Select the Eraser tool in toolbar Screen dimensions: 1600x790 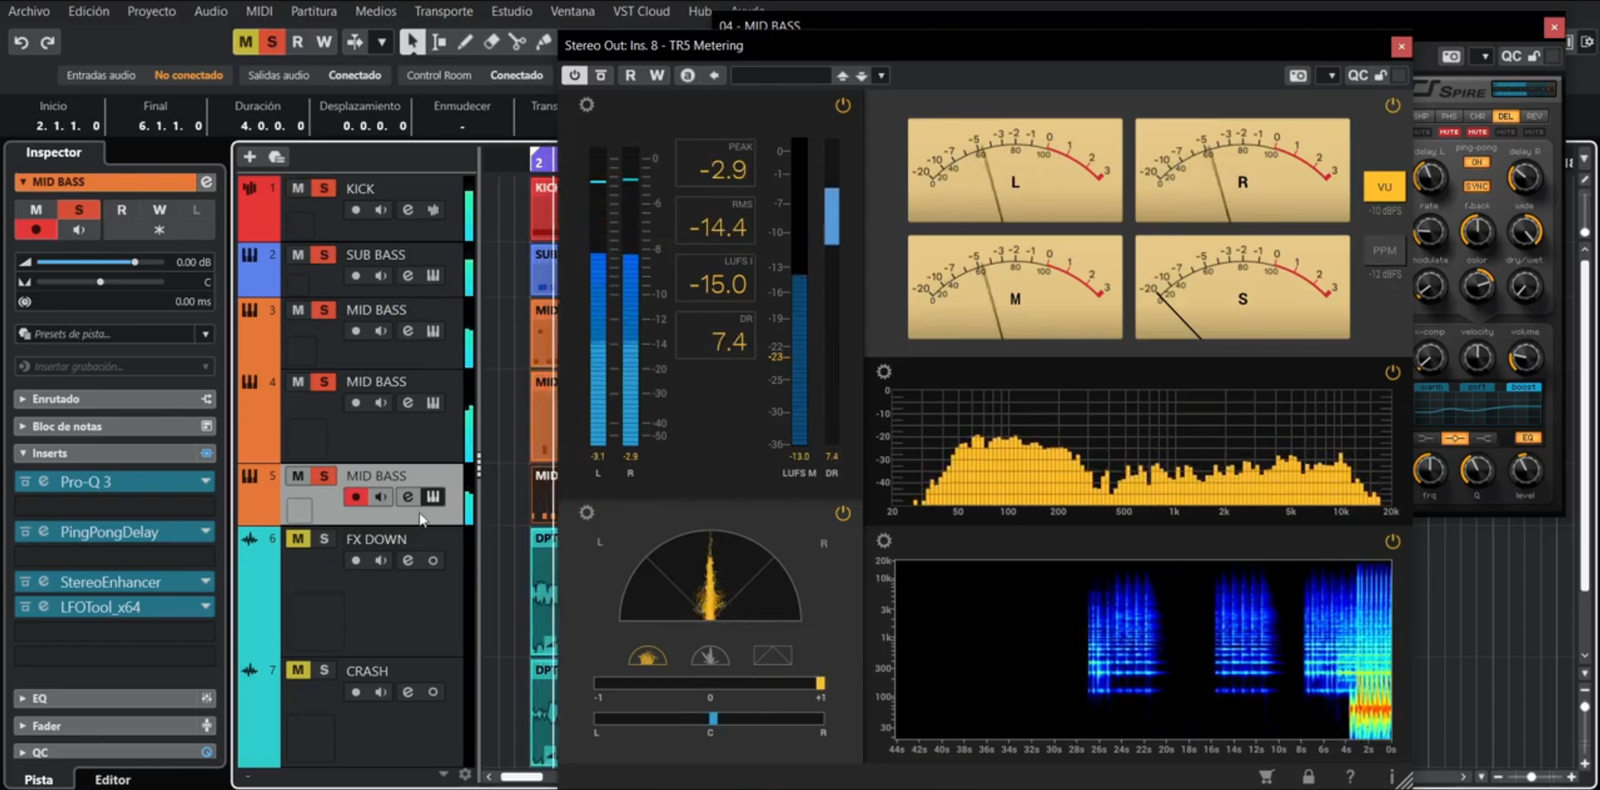[x=491, y=42]
